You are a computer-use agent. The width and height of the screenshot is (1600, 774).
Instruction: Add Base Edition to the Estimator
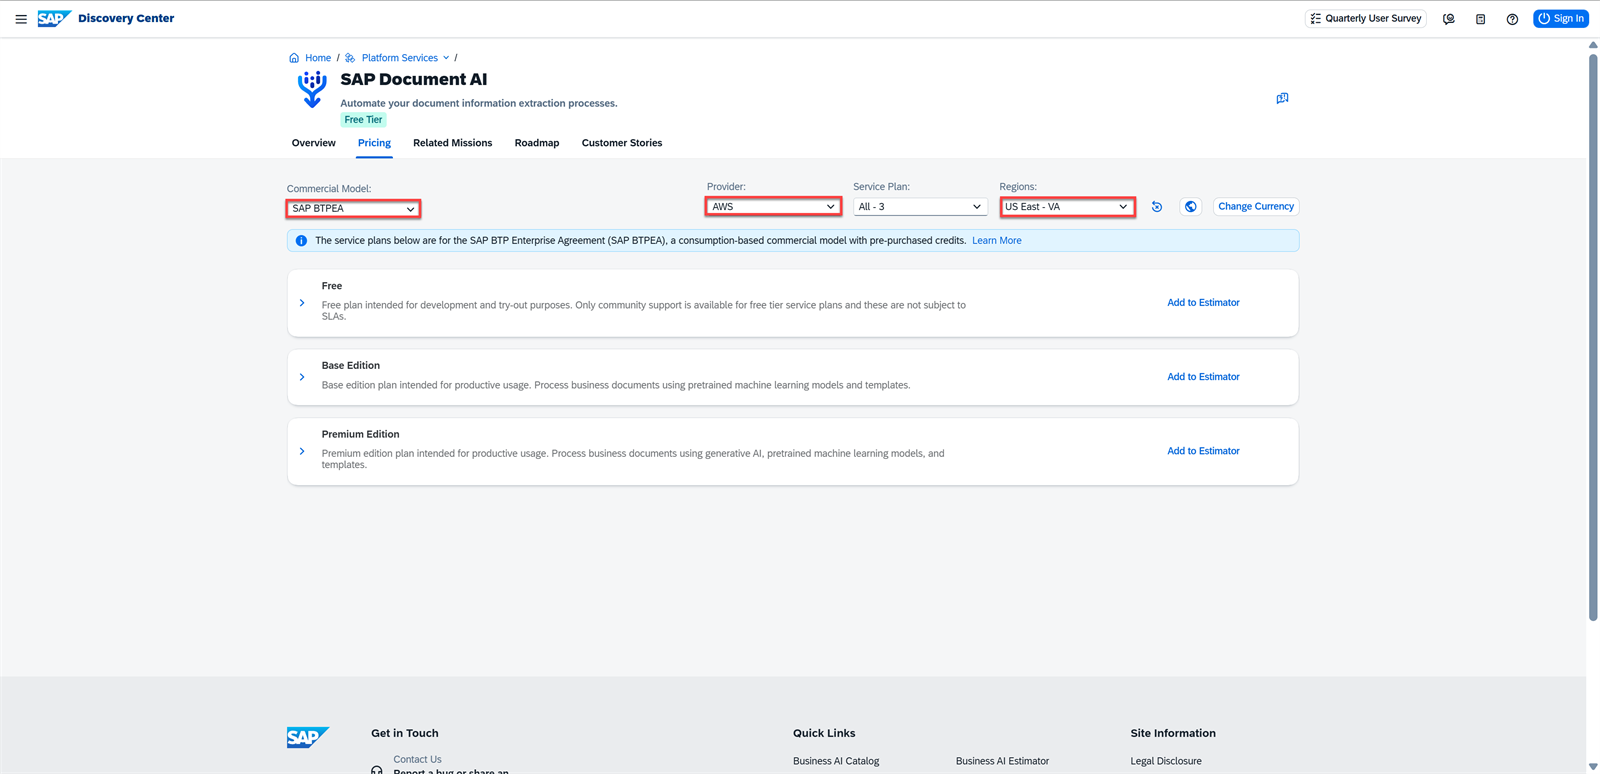point(1204,377)
